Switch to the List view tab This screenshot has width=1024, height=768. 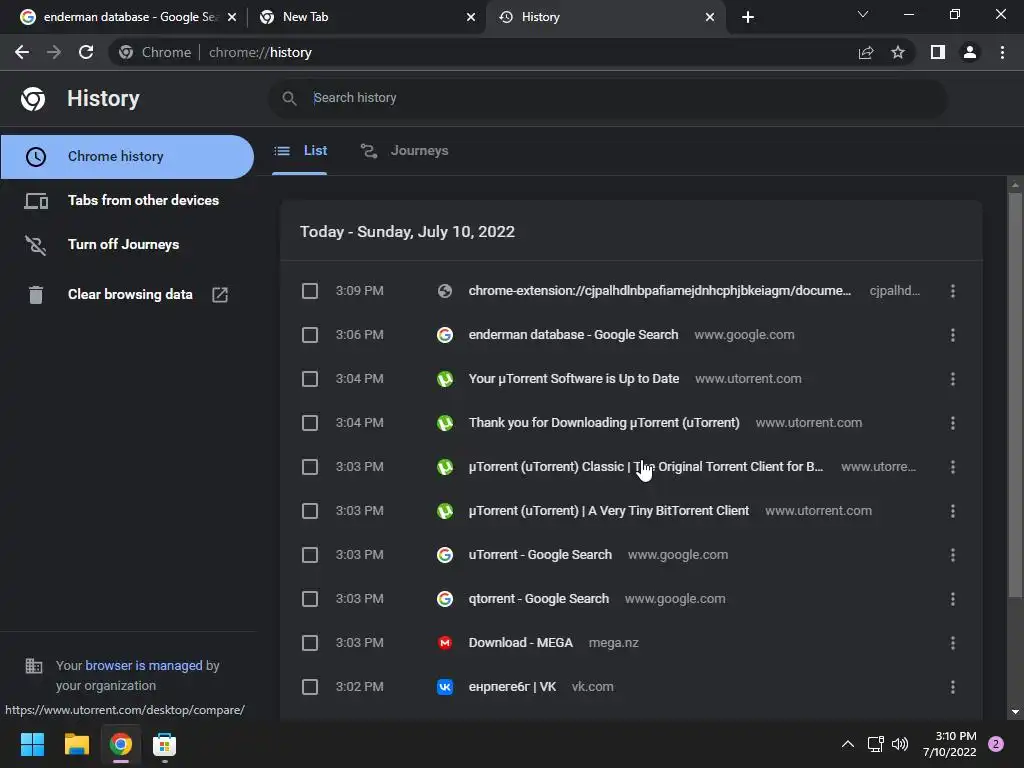300,151
